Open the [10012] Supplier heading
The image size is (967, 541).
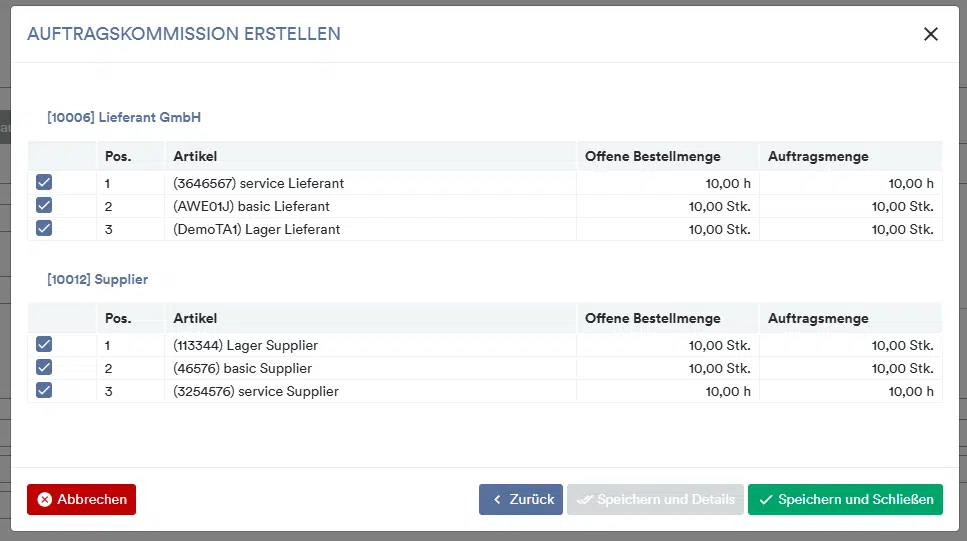pyautogui.click(x=97, y=279)
